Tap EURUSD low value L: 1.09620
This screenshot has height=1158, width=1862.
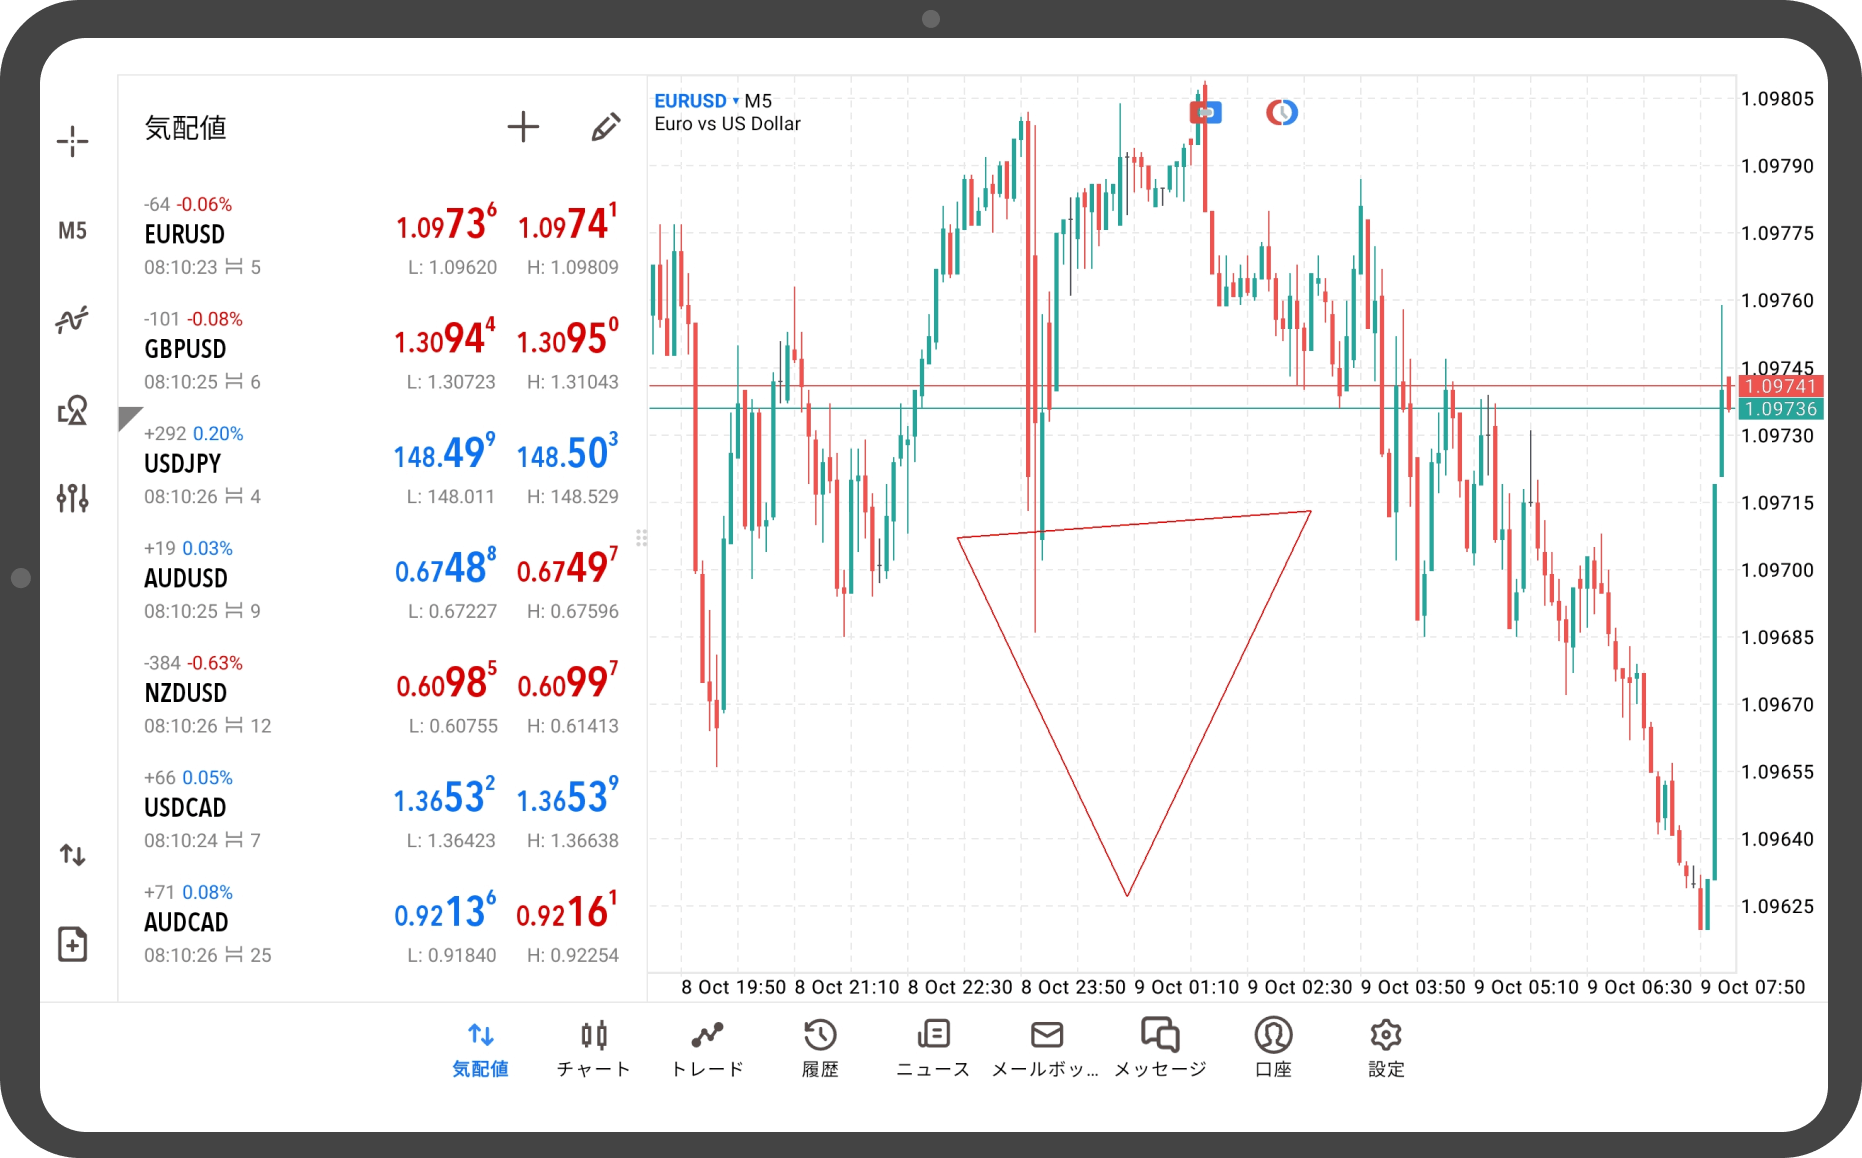point(452,267)
